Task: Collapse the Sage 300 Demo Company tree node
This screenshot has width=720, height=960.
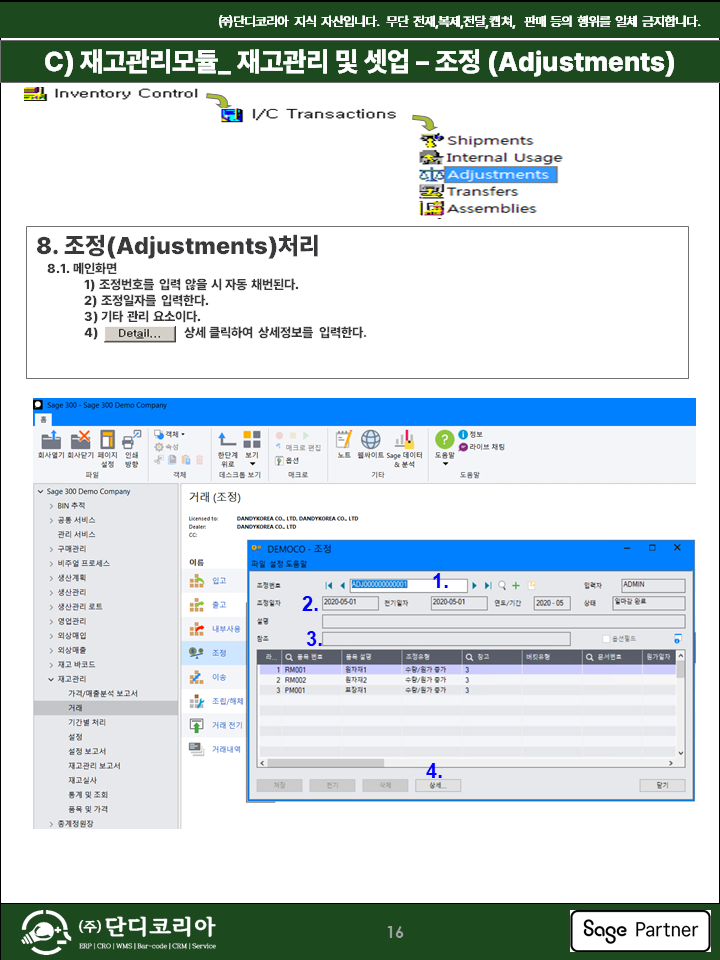Action: pos(40,491)
